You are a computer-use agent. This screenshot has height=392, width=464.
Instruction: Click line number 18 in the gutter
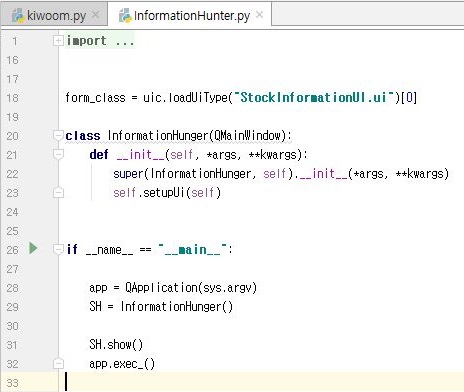click(x=12, y=98)
